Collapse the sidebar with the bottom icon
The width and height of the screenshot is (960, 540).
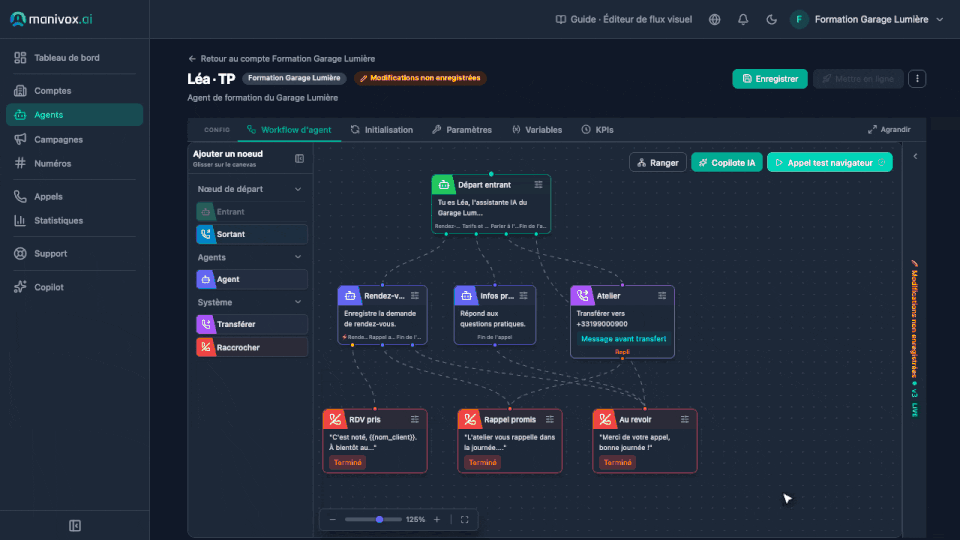(x=75, y=525)
